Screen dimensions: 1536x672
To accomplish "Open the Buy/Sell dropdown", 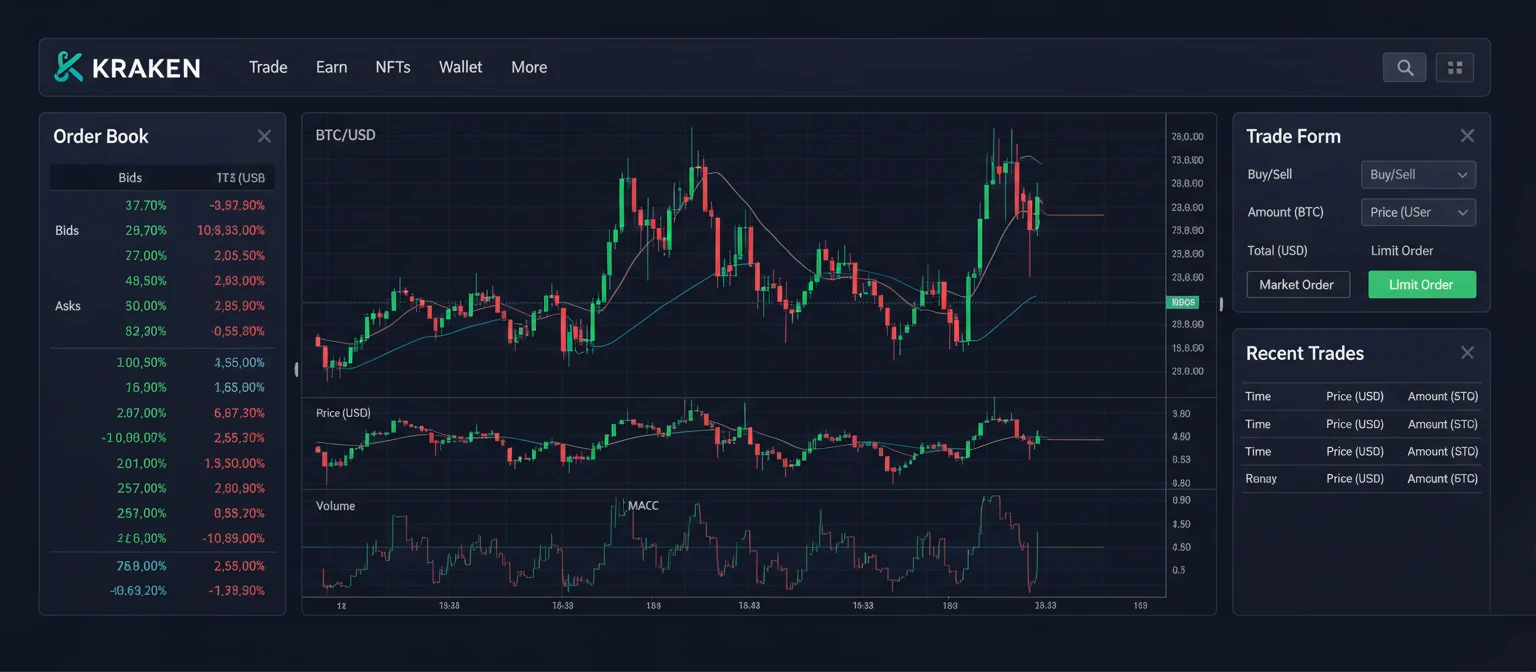I will [x=1418, y=174].
